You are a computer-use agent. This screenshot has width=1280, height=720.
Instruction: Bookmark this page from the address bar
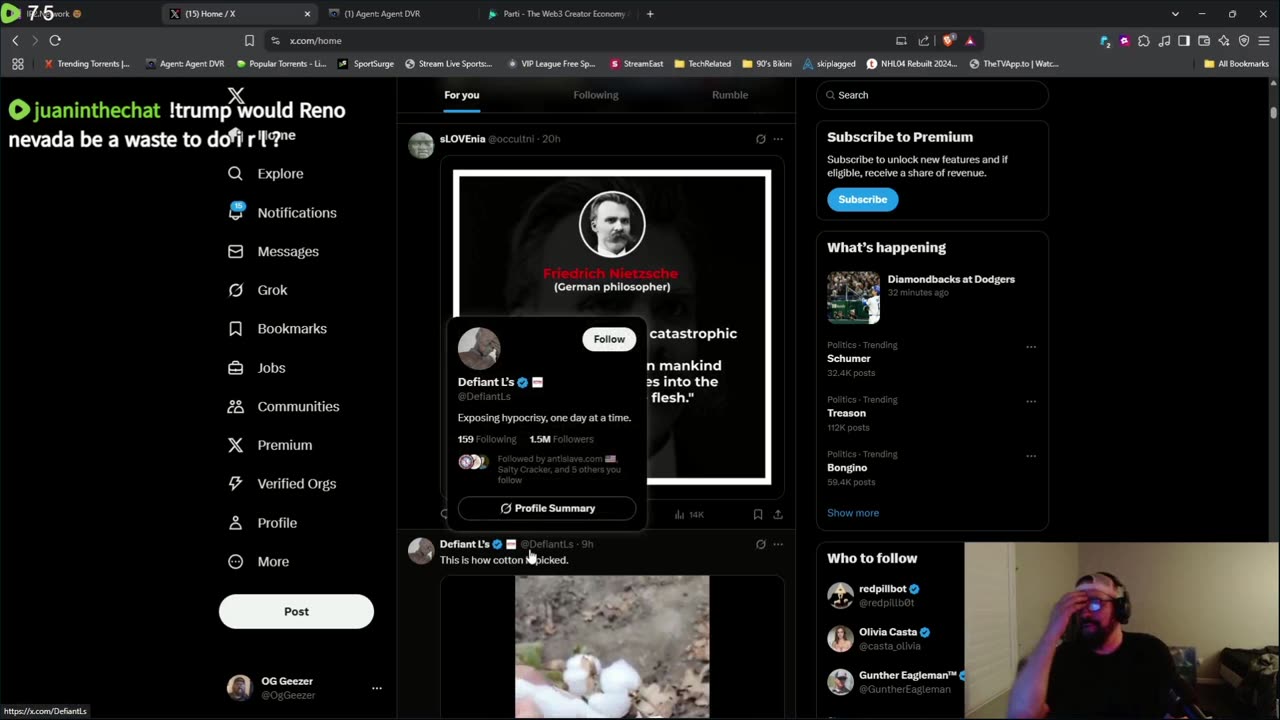click(x=249, y=41)
